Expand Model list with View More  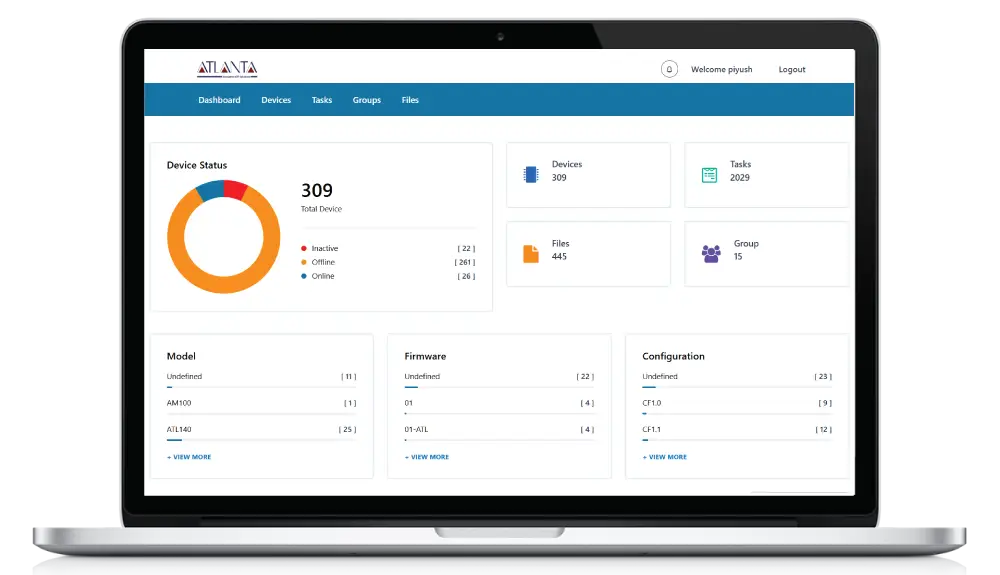point(189,457)
